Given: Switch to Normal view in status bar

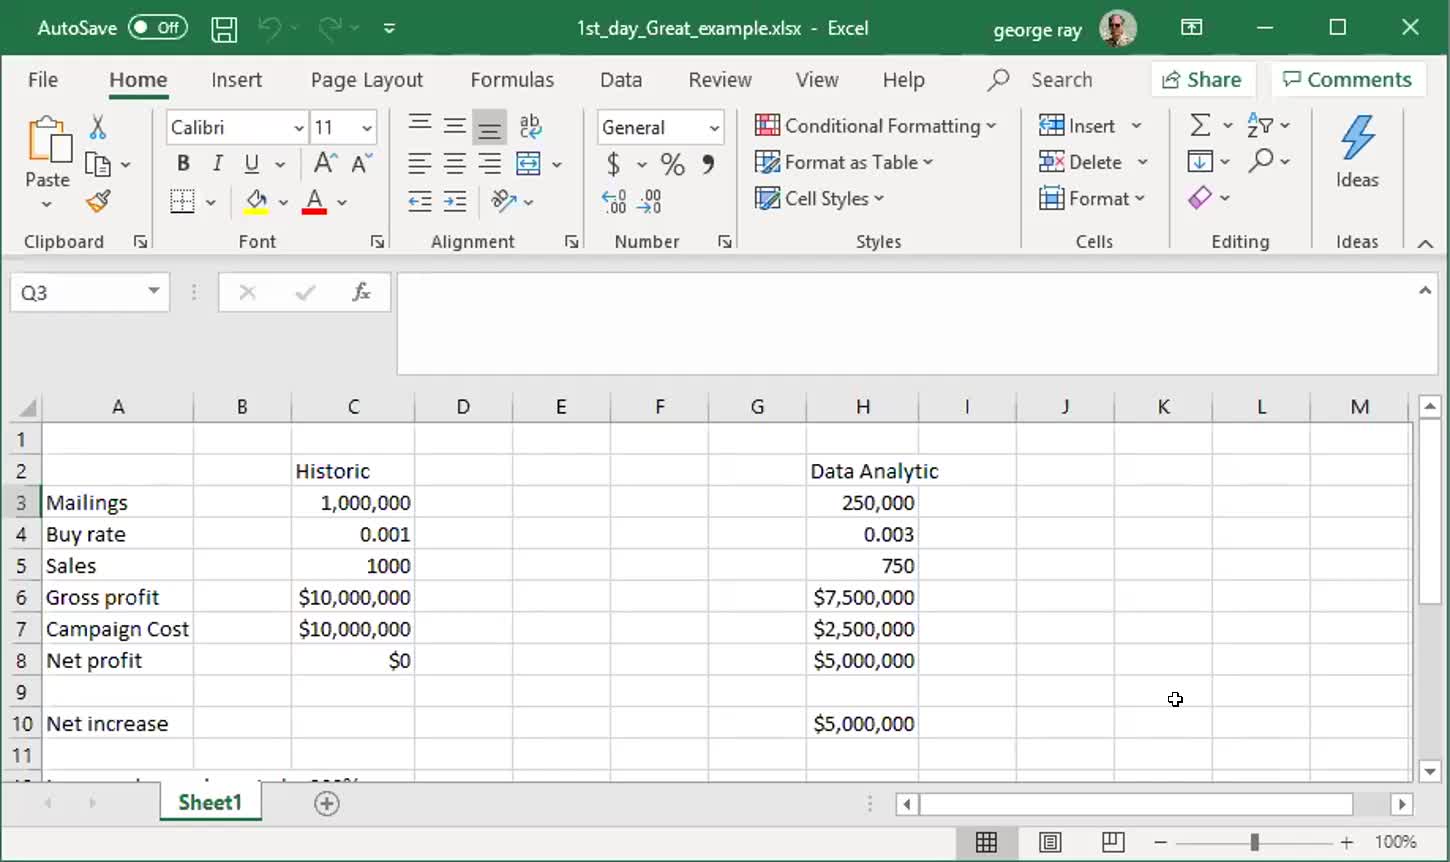Looking at the screenshot, I should (x=986, y=842).
